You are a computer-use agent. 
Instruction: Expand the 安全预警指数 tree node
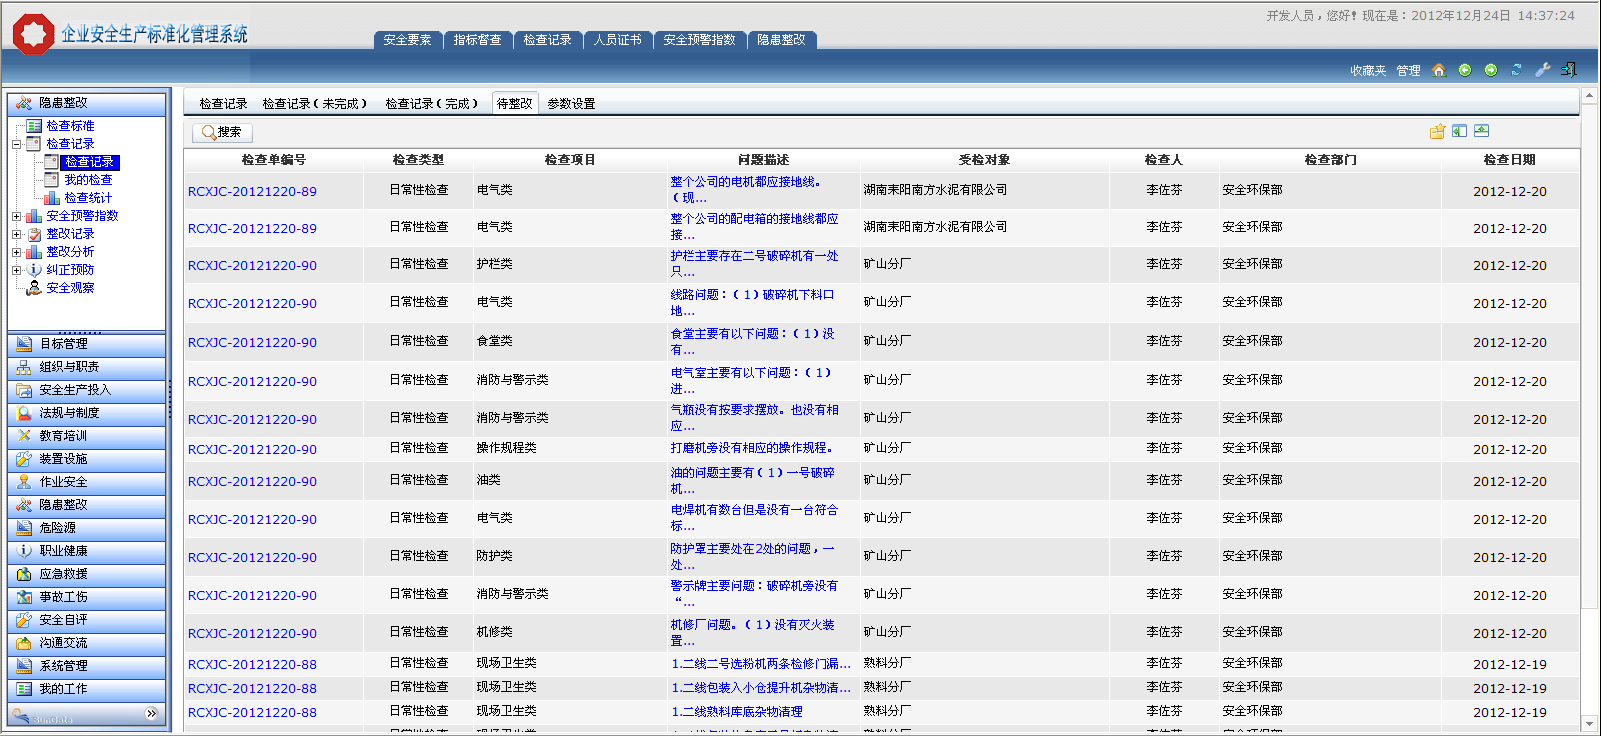click(16, 216)
